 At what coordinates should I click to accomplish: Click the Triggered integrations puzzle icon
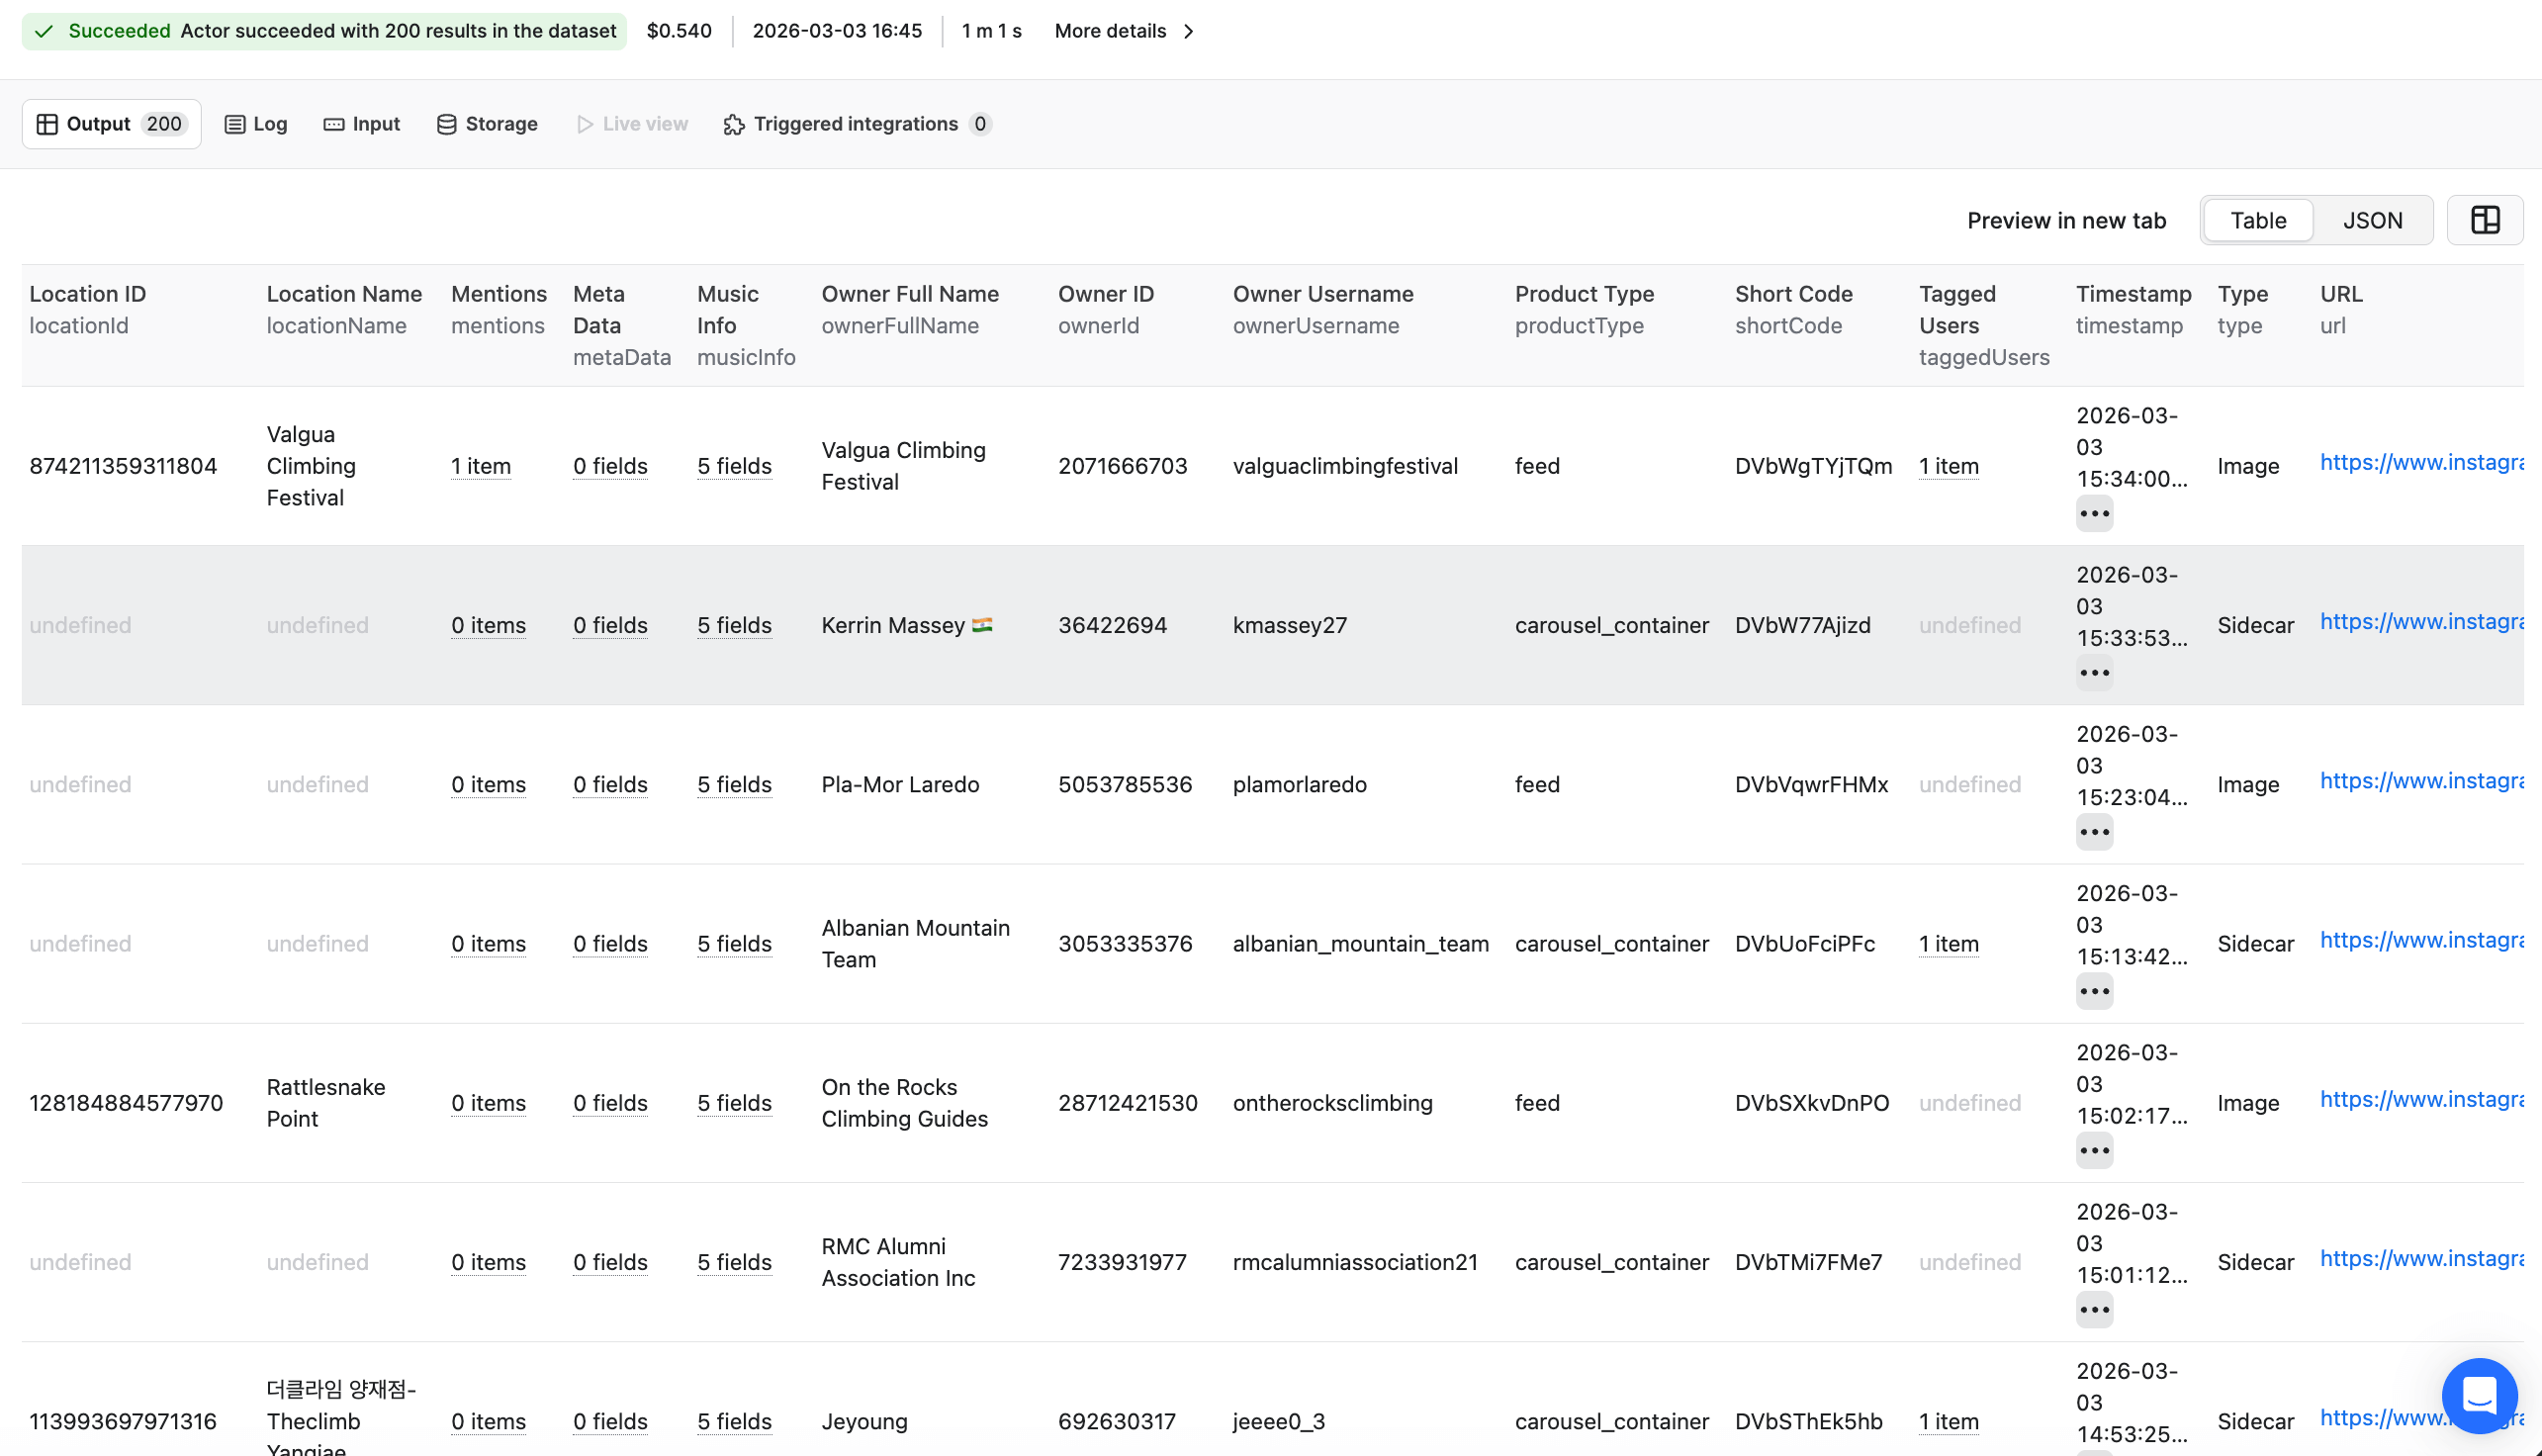tap(734, 124)
